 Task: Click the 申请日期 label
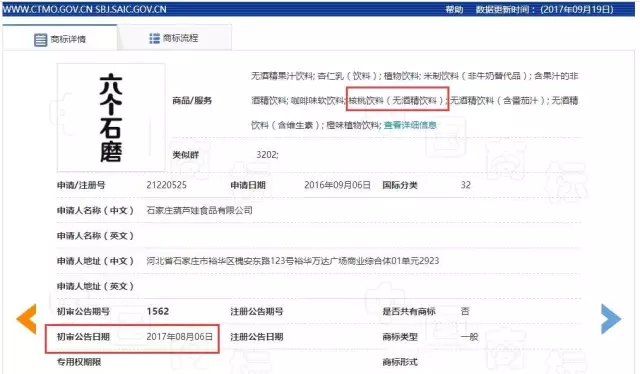pos(248,185)
